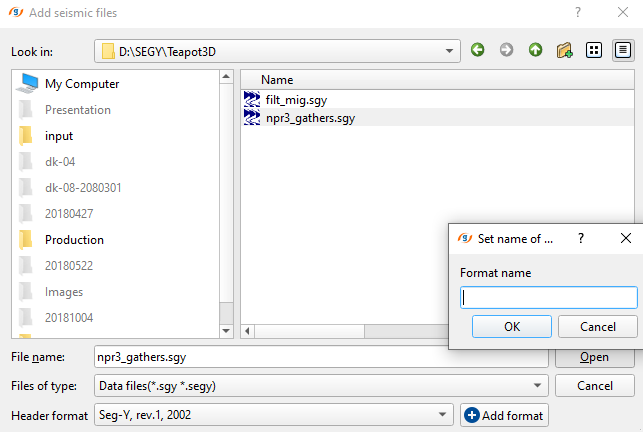Open the Production folder in sidebar

pyautogui.click(x=74, y=240)
